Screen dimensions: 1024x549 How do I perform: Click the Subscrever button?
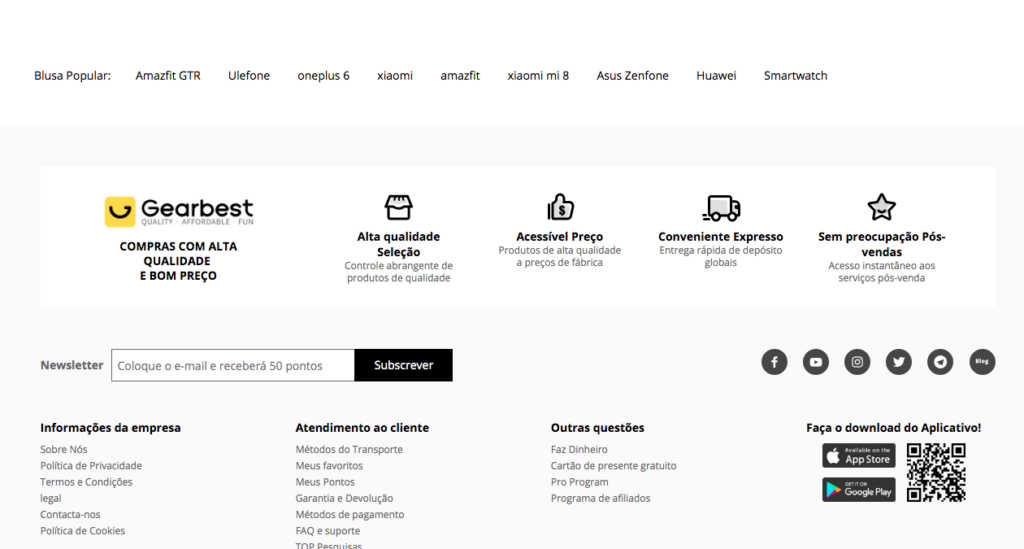pyautogui.click(x=404, y=365)
